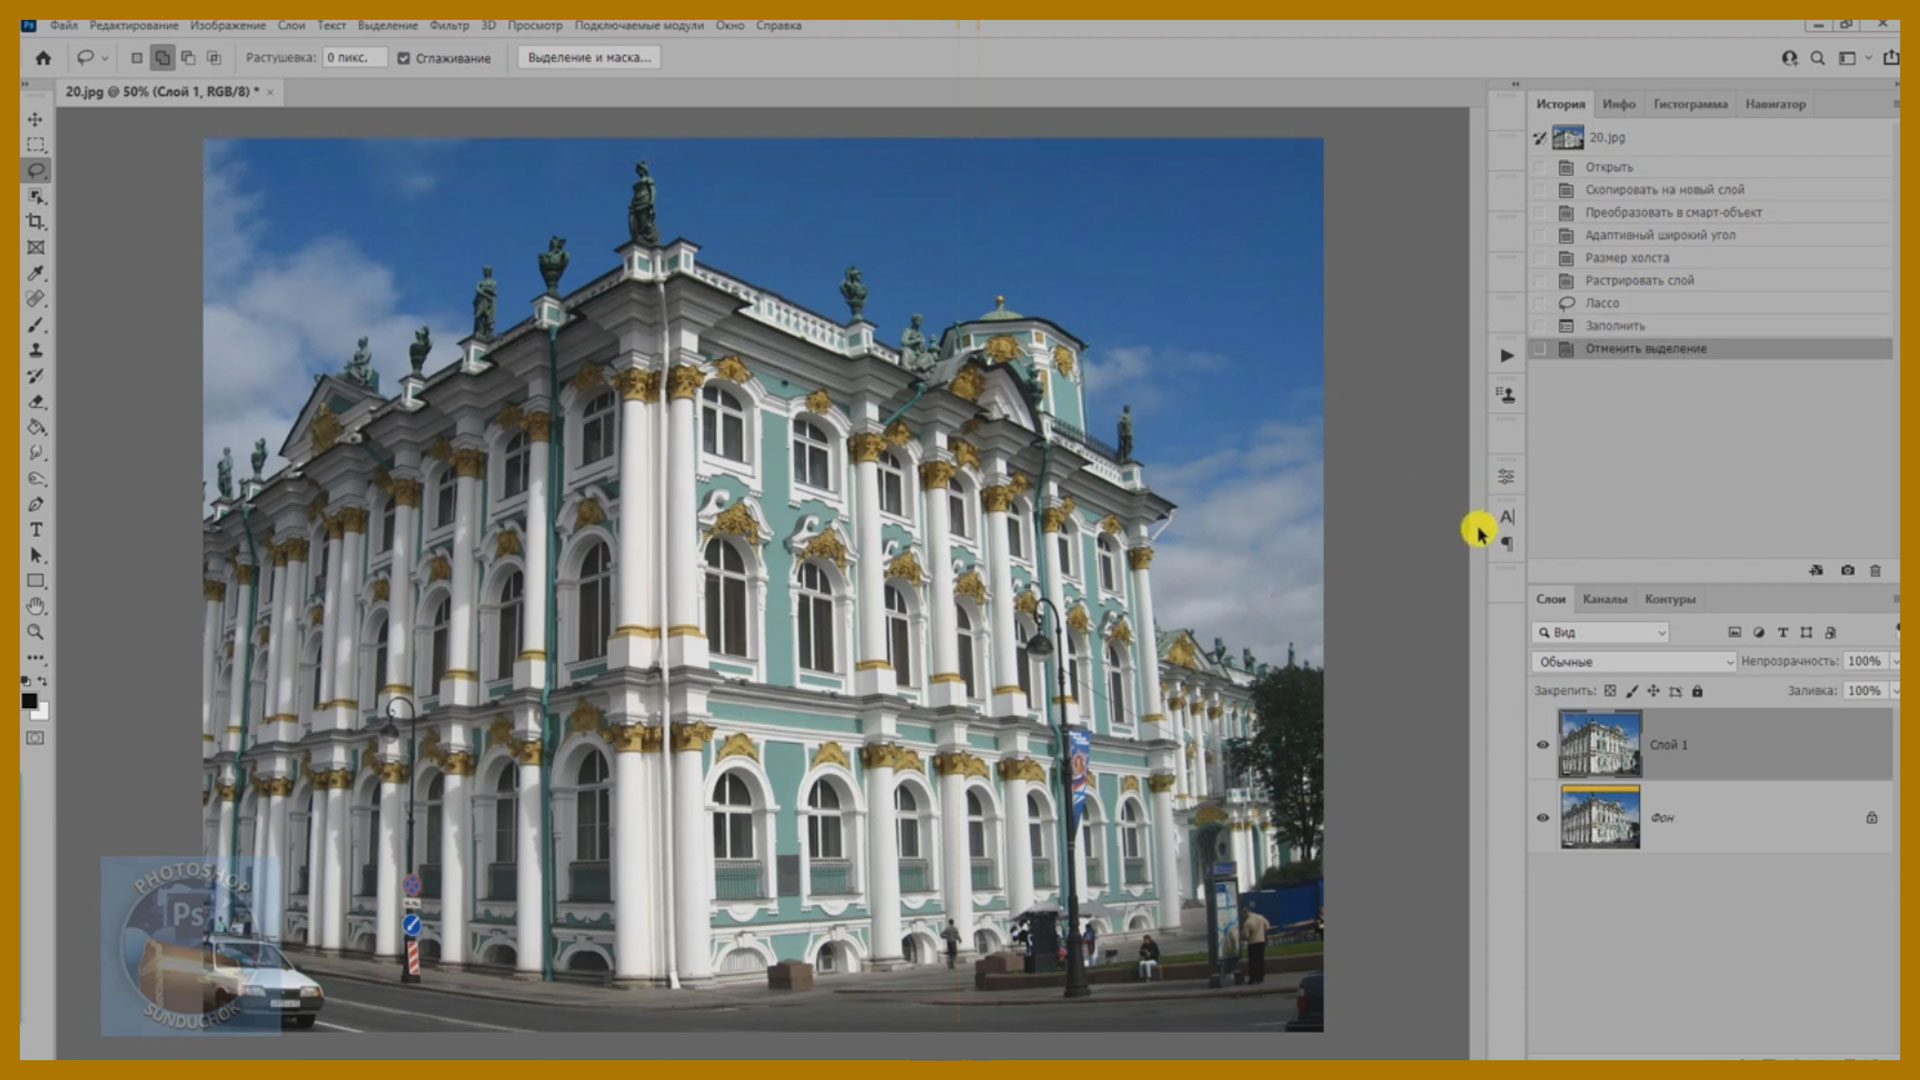This screenshot has width=1920, height=1080.
Task: Select the Hand tool
Action: (x=36, y=606)
